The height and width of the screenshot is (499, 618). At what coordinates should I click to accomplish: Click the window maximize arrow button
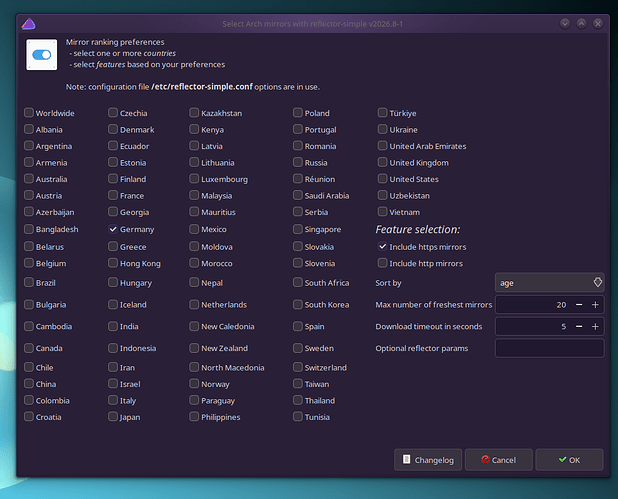coord(581,24)
